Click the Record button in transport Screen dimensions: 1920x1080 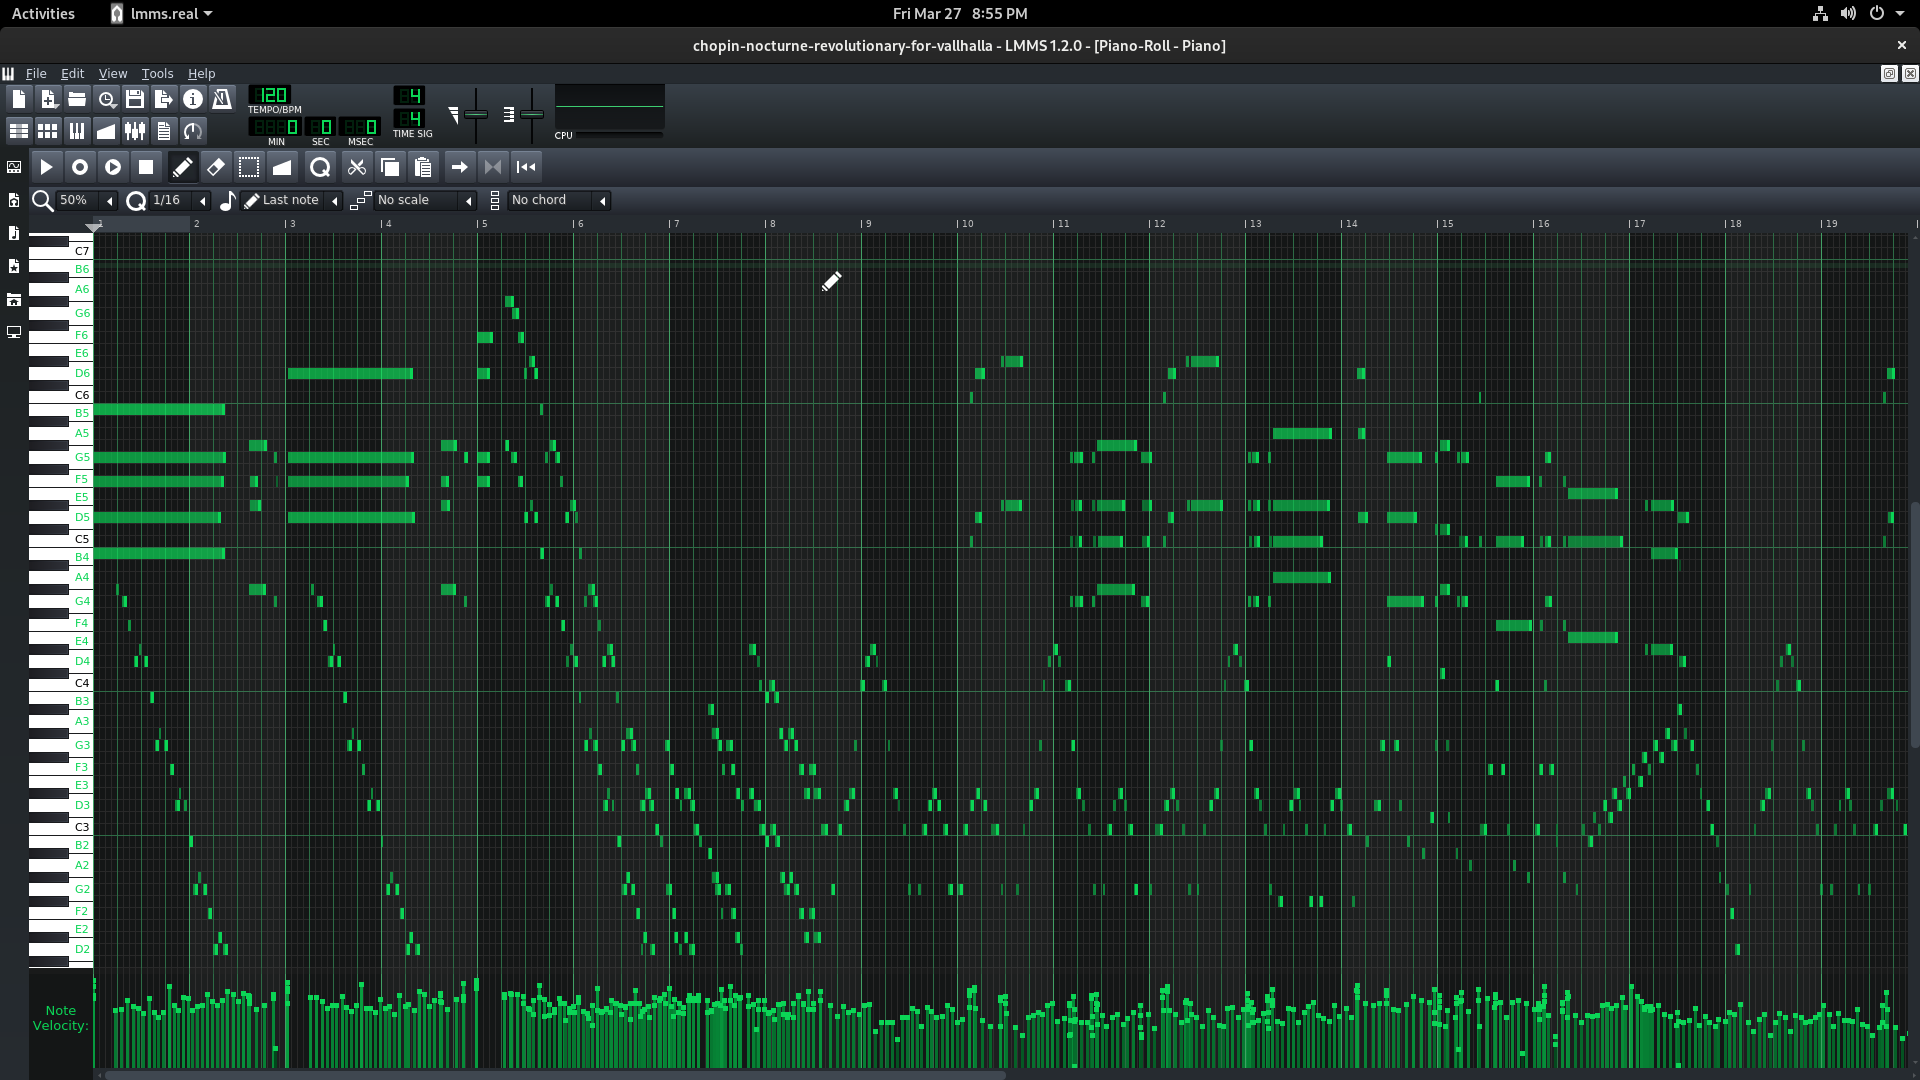click(x=78, y=166)
